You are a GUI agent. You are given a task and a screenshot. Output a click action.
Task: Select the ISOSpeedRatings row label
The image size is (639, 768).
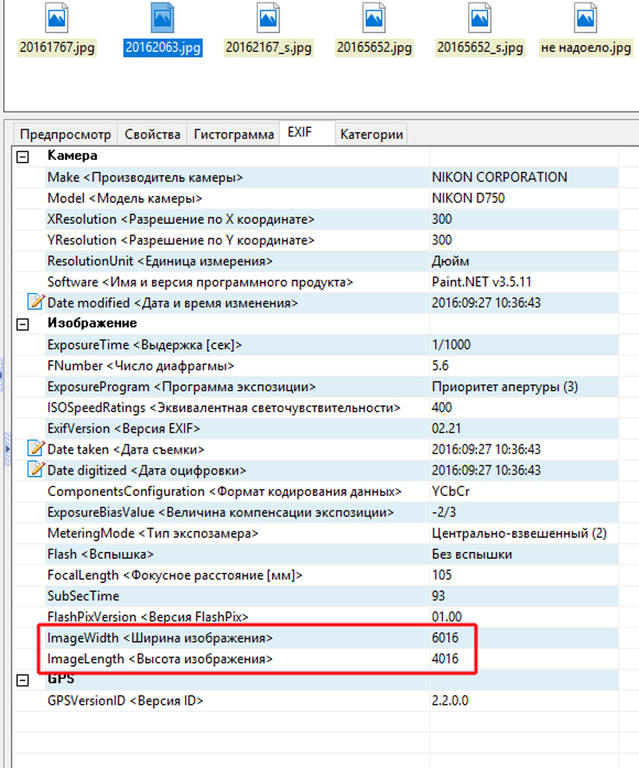(x=224, y=408)
